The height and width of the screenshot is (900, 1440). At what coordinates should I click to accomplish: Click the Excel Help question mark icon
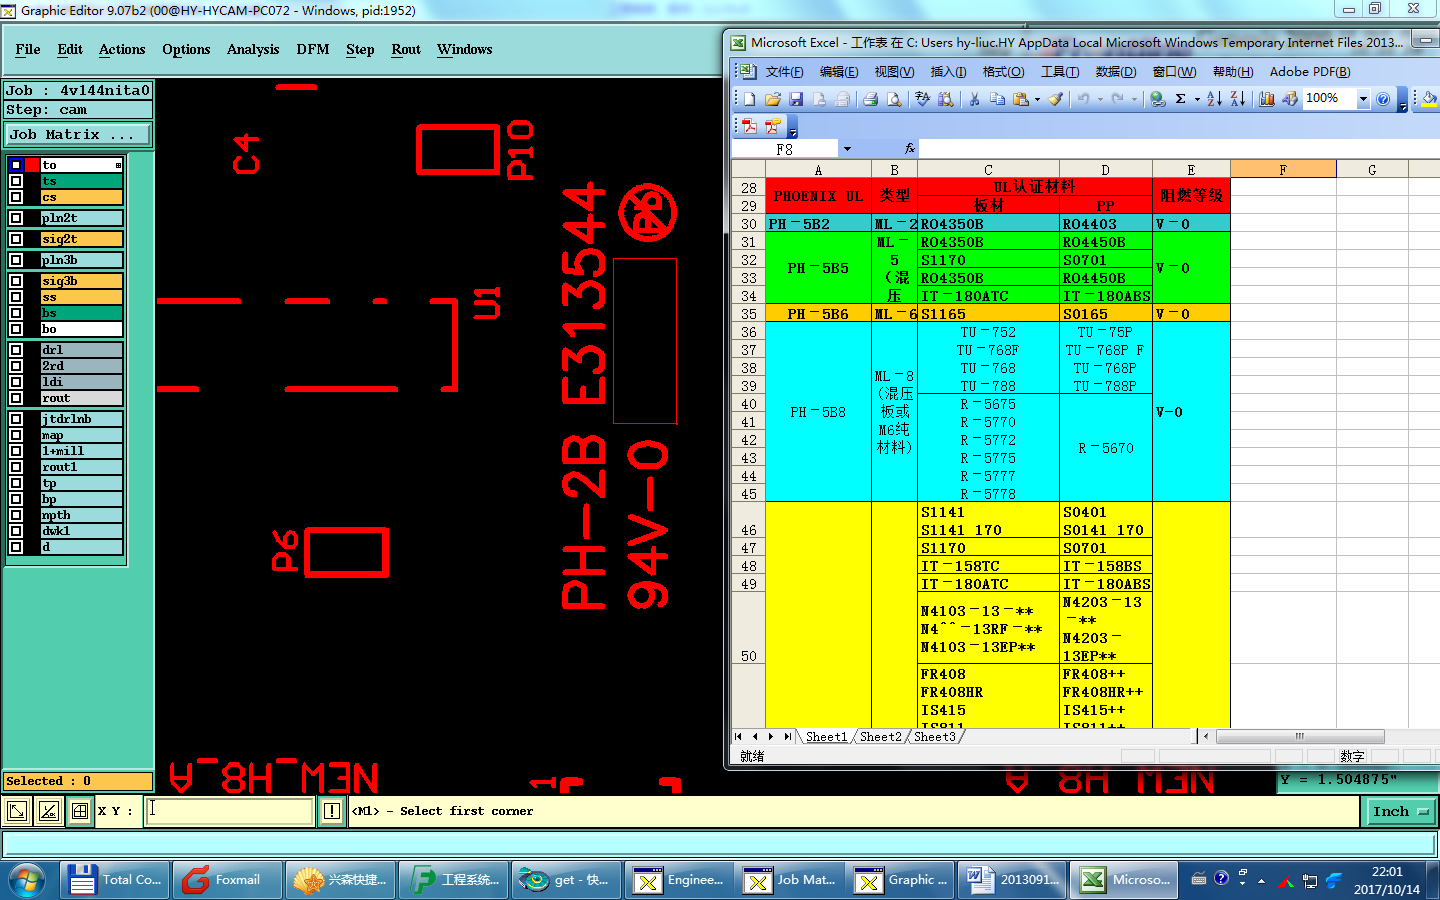1383,99
